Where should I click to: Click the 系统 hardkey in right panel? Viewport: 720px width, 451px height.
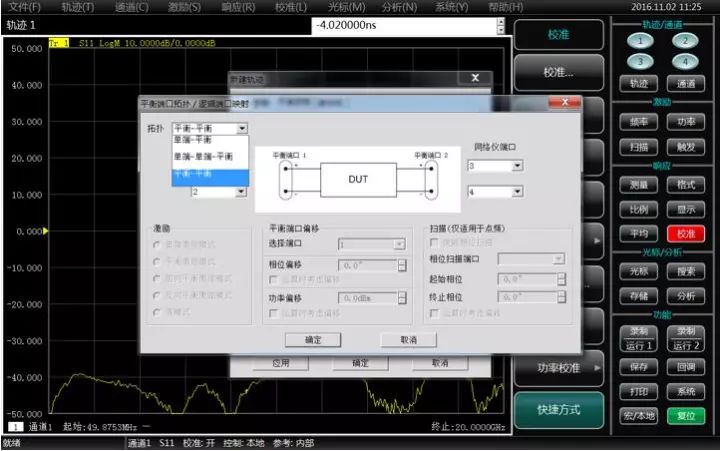point(686,392)
